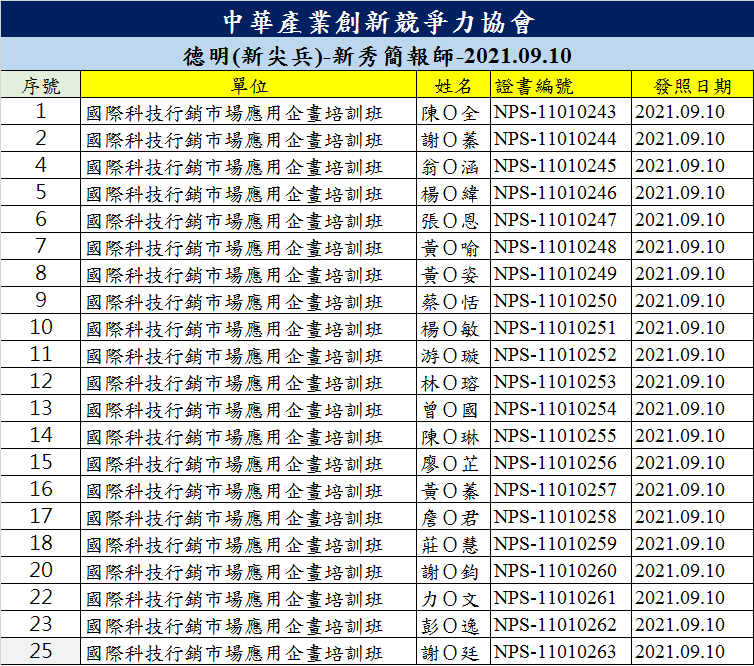Viewport: 754px width, 666px height.
Task: Click serial number 15 cell
Action: pyautogui.click(x=41, y=463)
